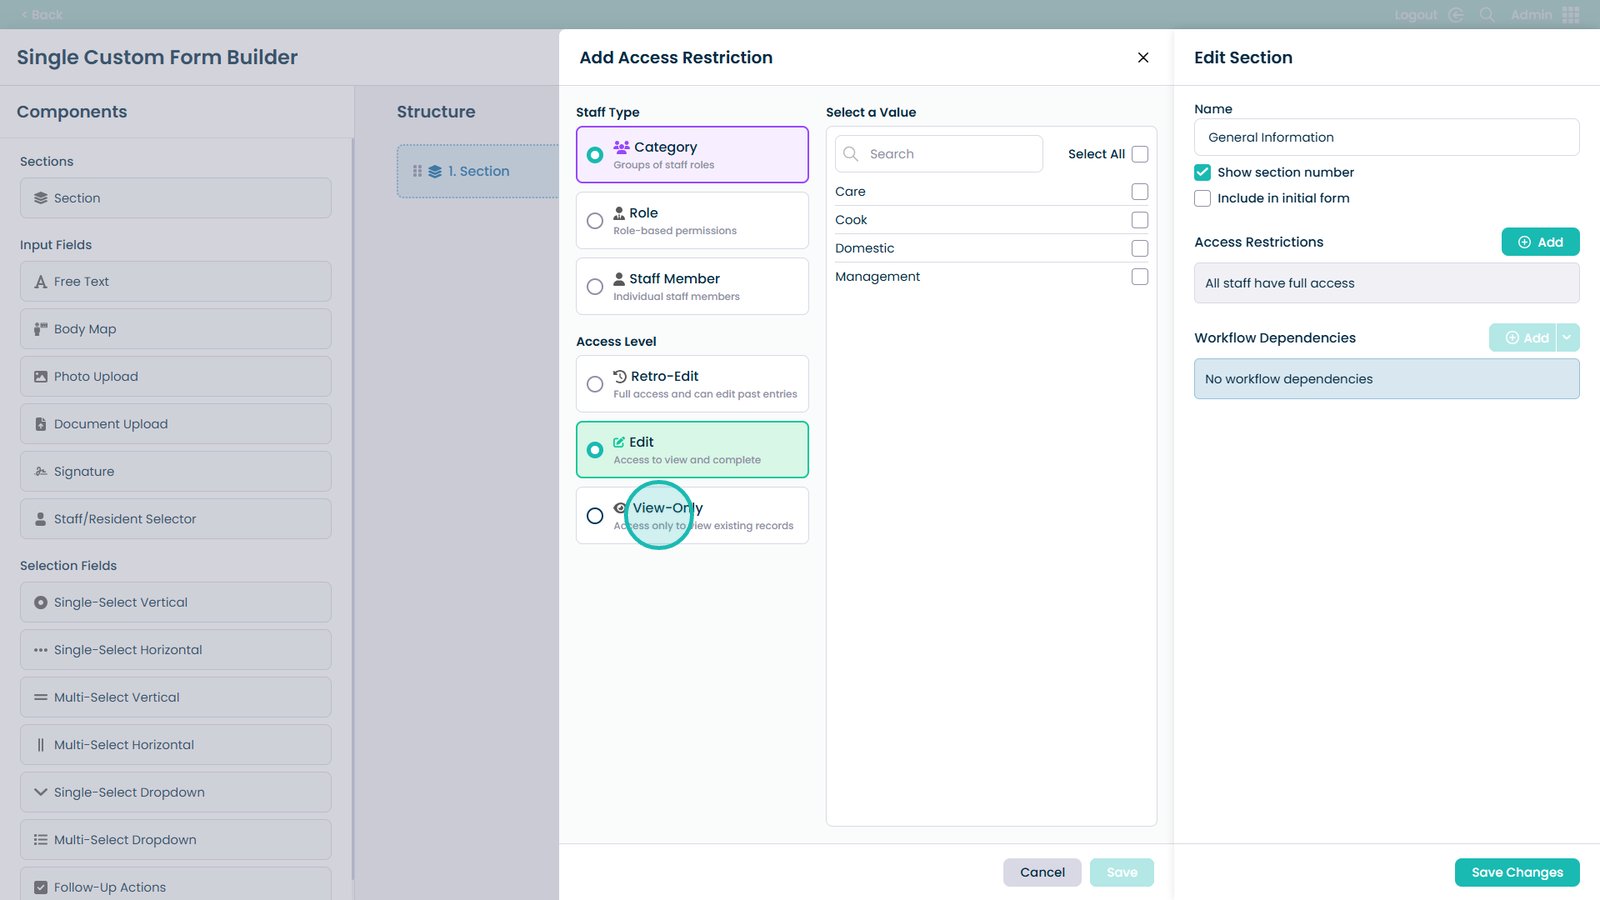Image resolution: width=1600 pixels, height=900 pixels.
Task: Enable Include in initial form checkbox
Action: point(1202,198)
